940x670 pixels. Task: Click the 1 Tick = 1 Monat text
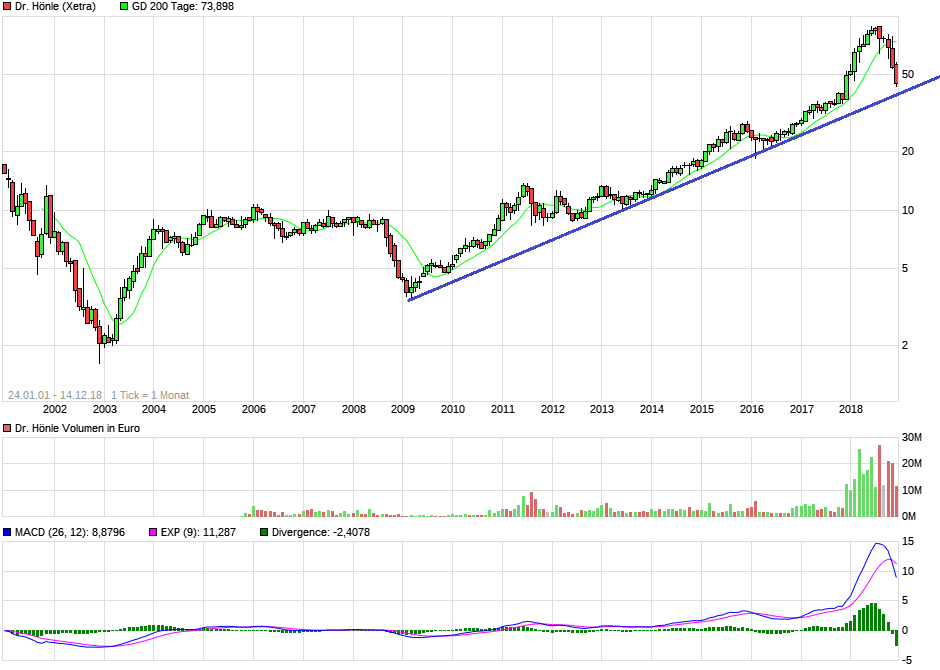[x=150, y=395]
